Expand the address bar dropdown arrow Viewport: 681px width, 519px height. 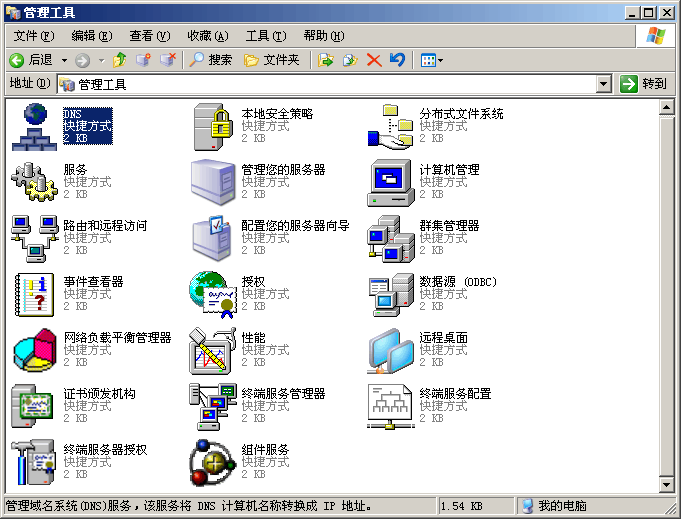point(603,84)
